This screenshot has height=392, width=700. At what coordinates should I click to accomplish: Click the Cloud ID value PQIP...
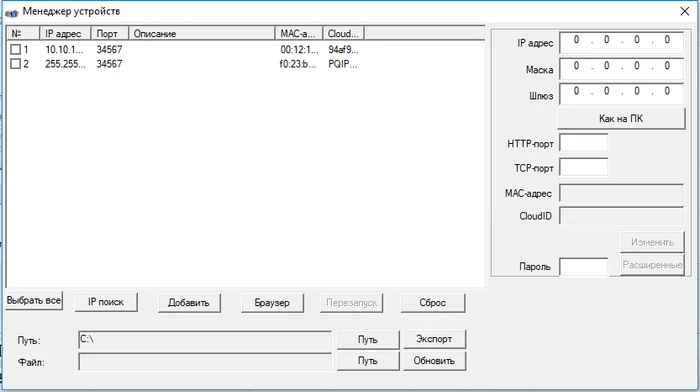(x=342, y=64)
